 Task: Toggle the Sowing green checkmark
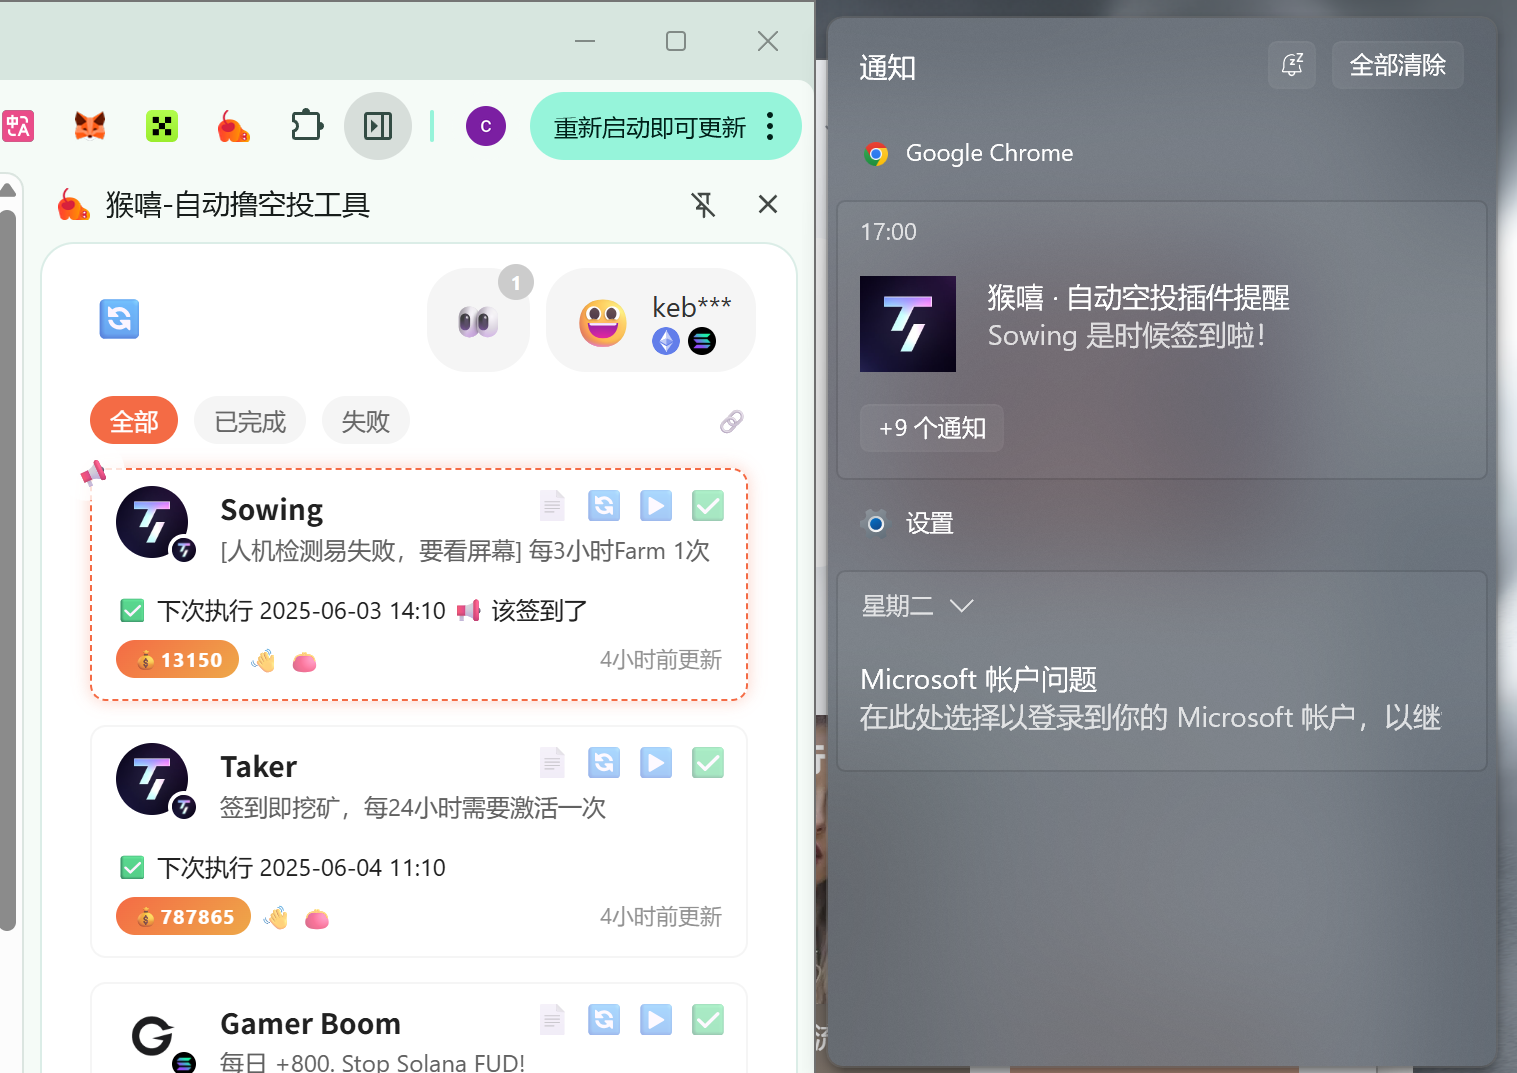pyautogui.click(x=708, y=506)
